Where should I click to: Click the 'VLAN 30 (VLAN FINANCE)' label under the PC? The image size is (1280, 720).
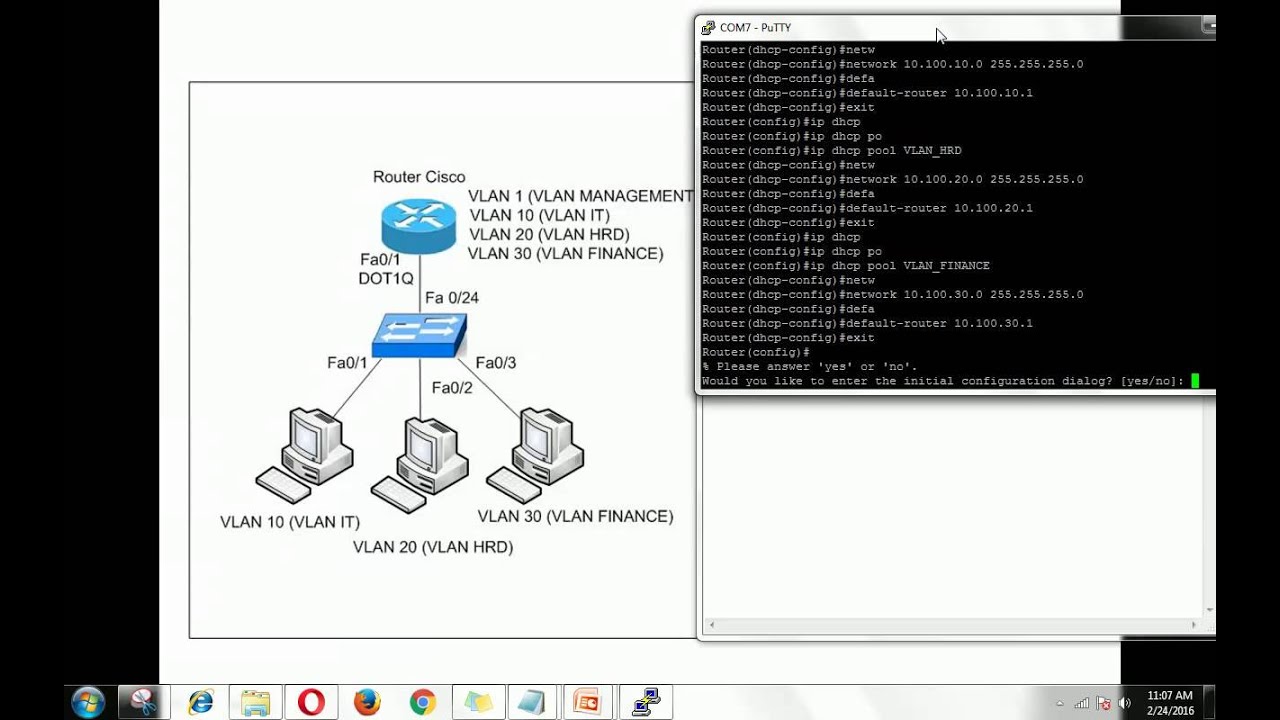[575, 517]
